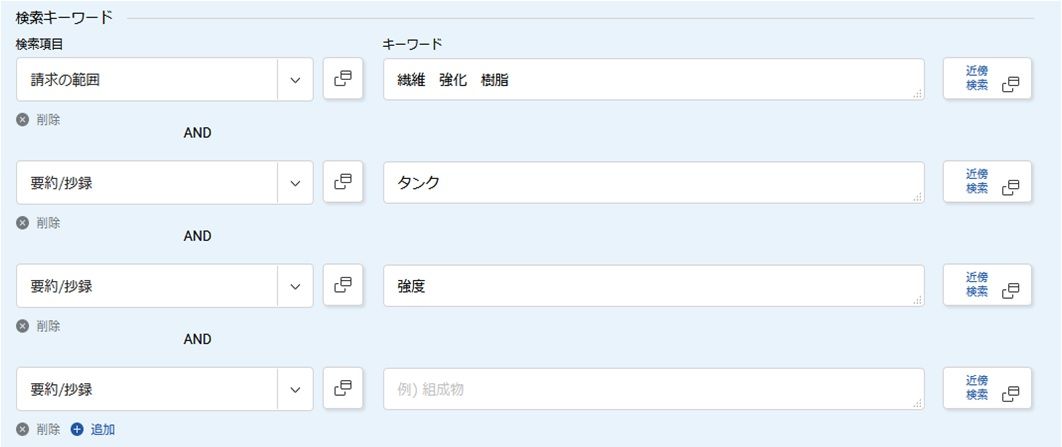Click delete icon under the last row
The image size is (1062, 447).
click(x=23, y=429)
